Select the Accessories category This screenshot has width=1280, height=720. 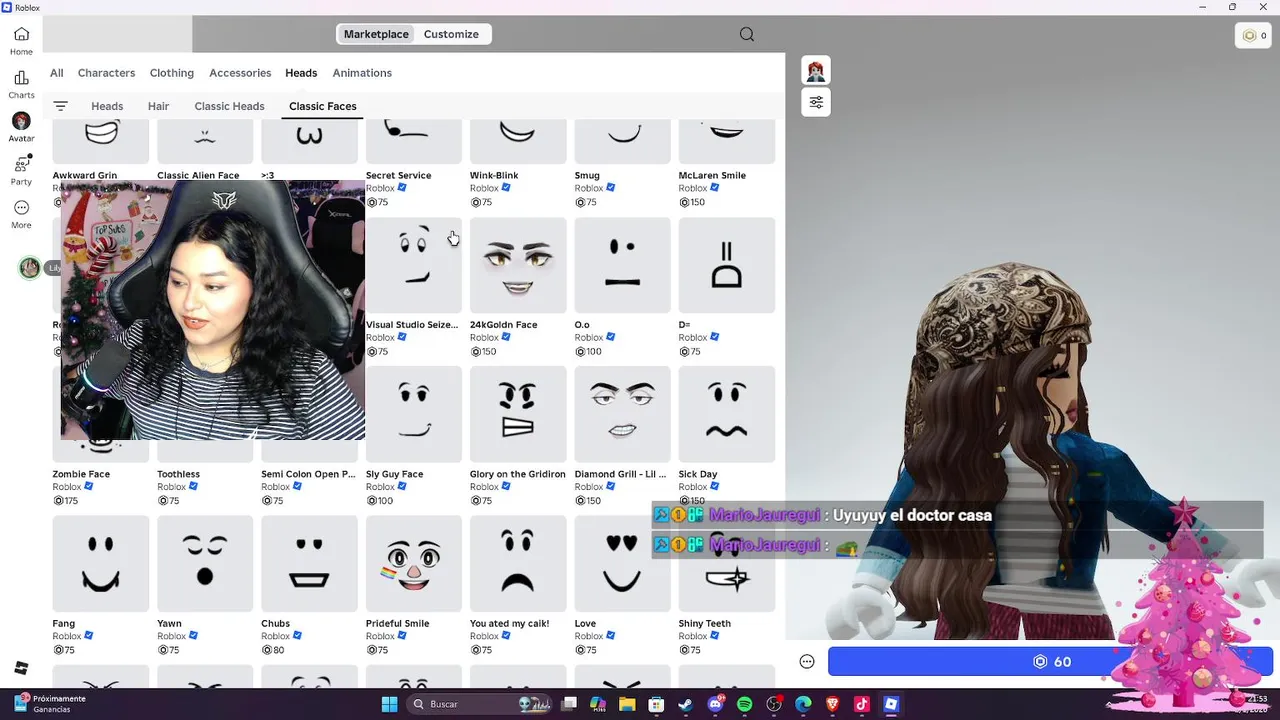tap(240, 73)
